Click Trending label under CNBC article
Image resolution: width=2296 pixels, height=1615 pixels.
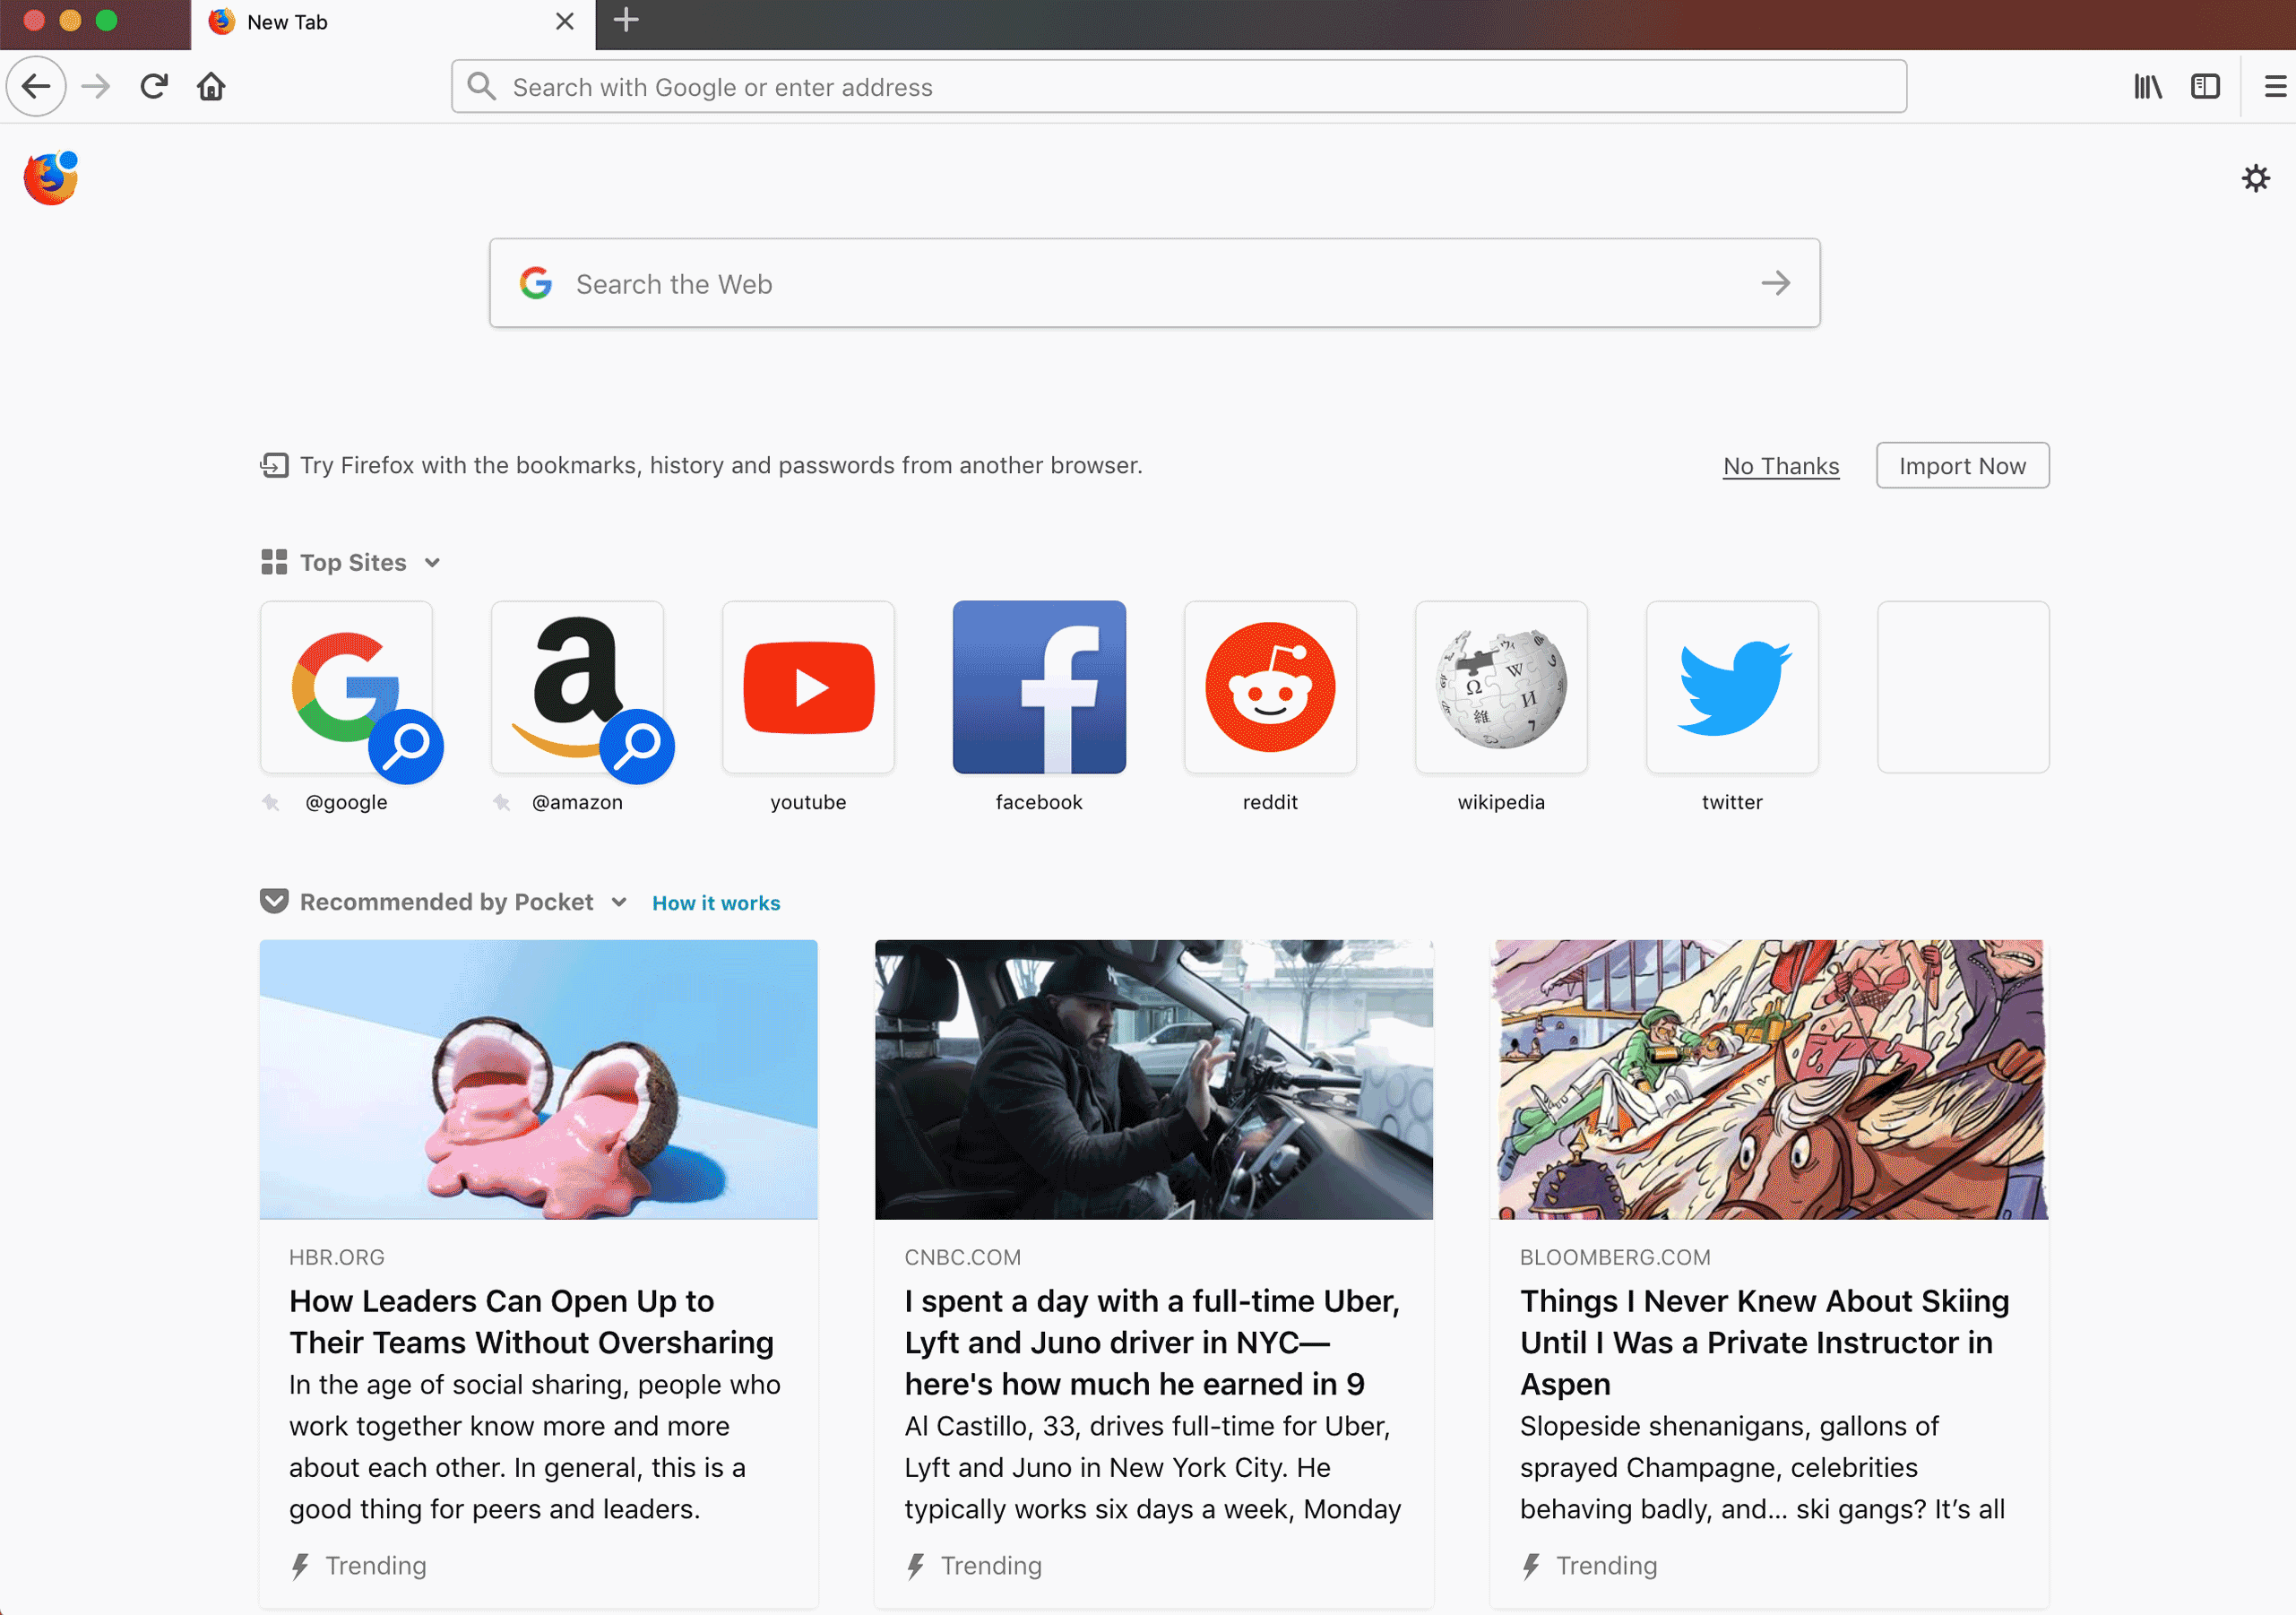click(x=990, y=1565)
